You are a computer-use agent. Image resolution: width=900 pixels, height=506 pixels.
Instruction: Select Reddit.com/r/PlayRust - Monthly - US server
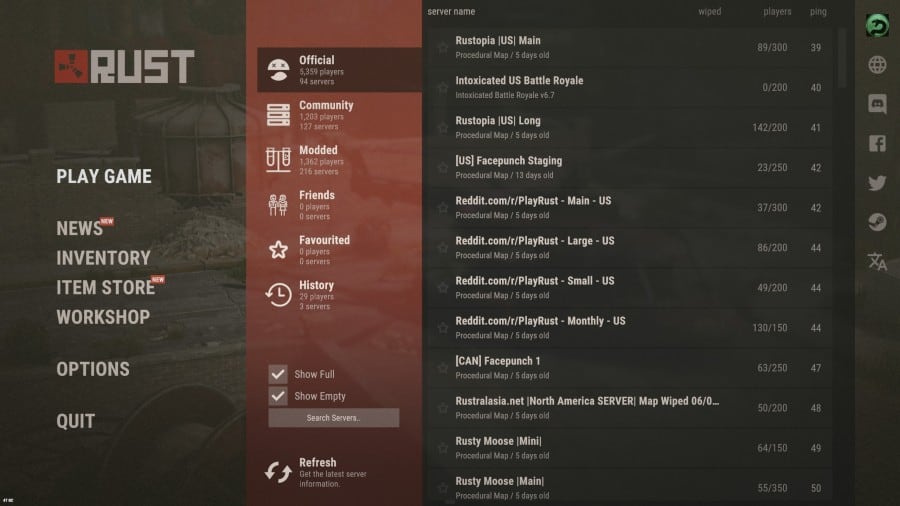(629, 328)
